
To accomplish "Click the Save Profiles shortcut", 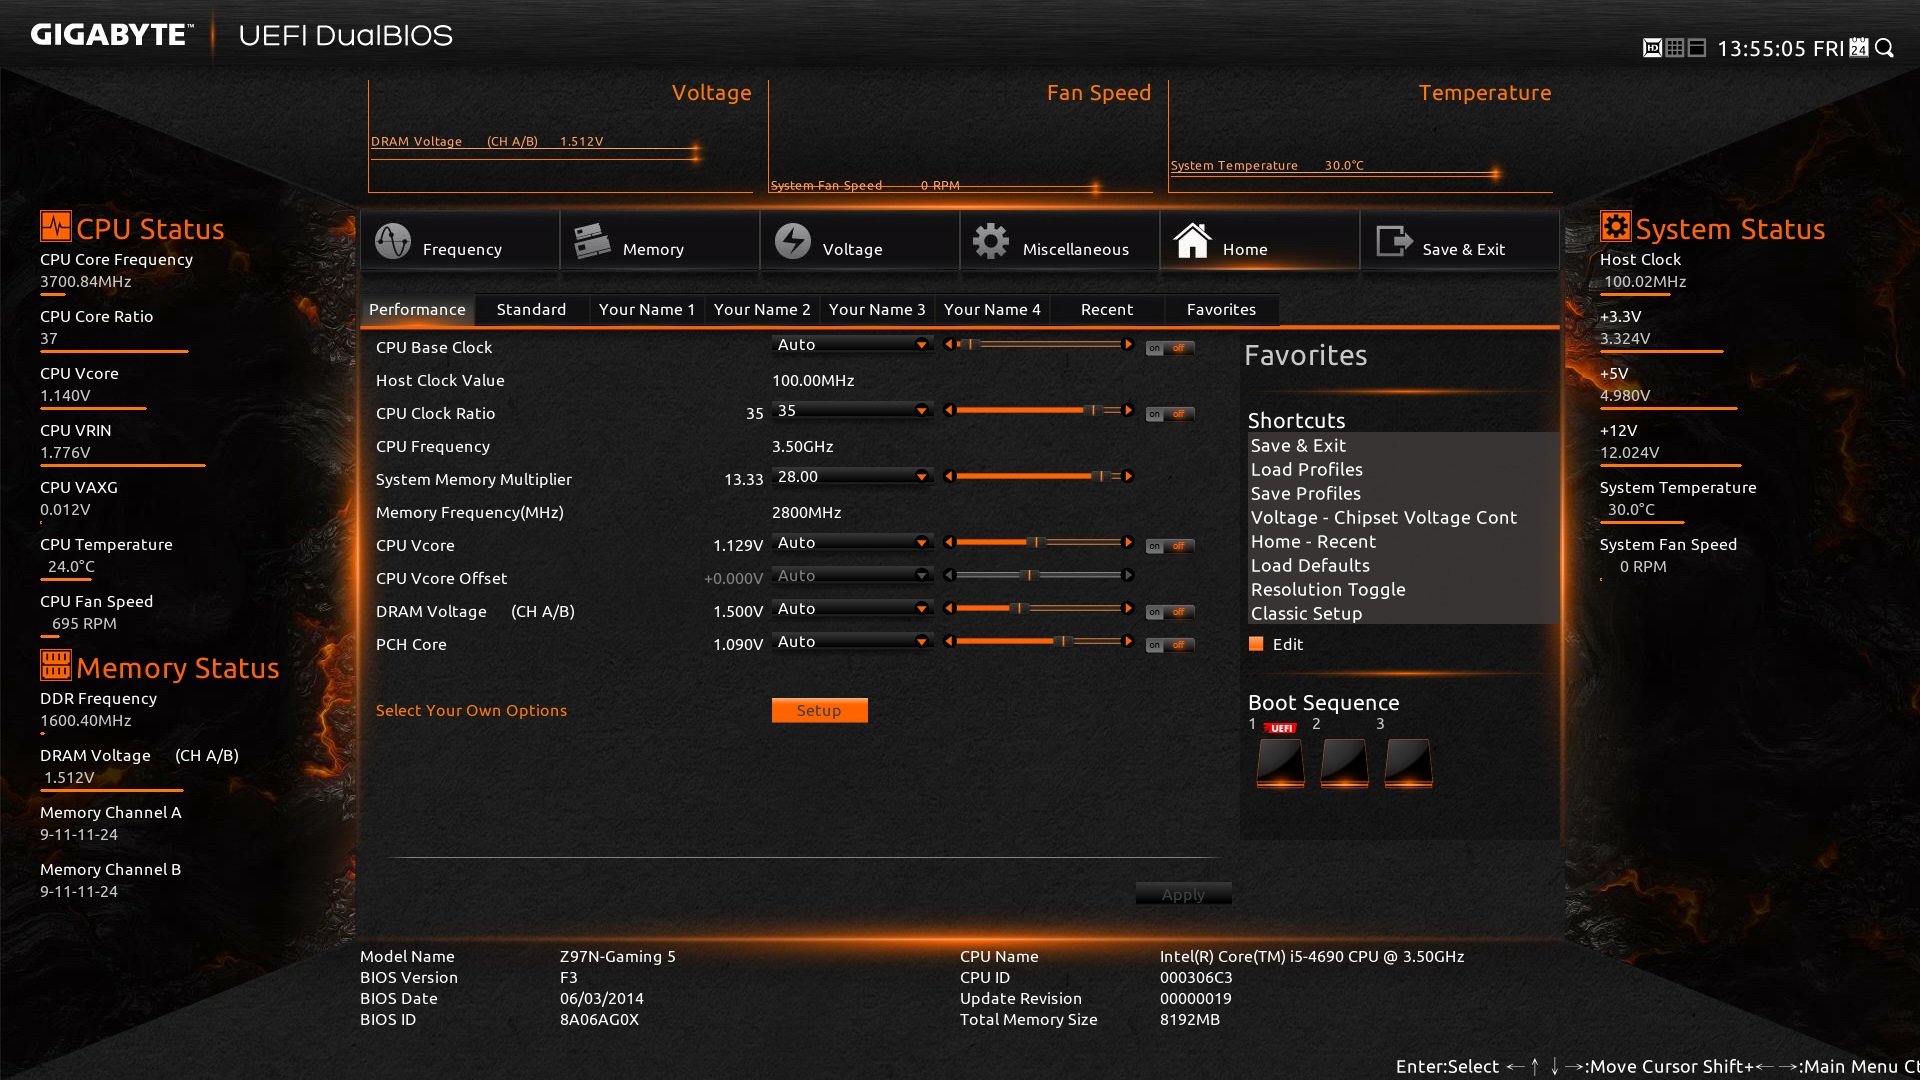I will coord(1305,493).
